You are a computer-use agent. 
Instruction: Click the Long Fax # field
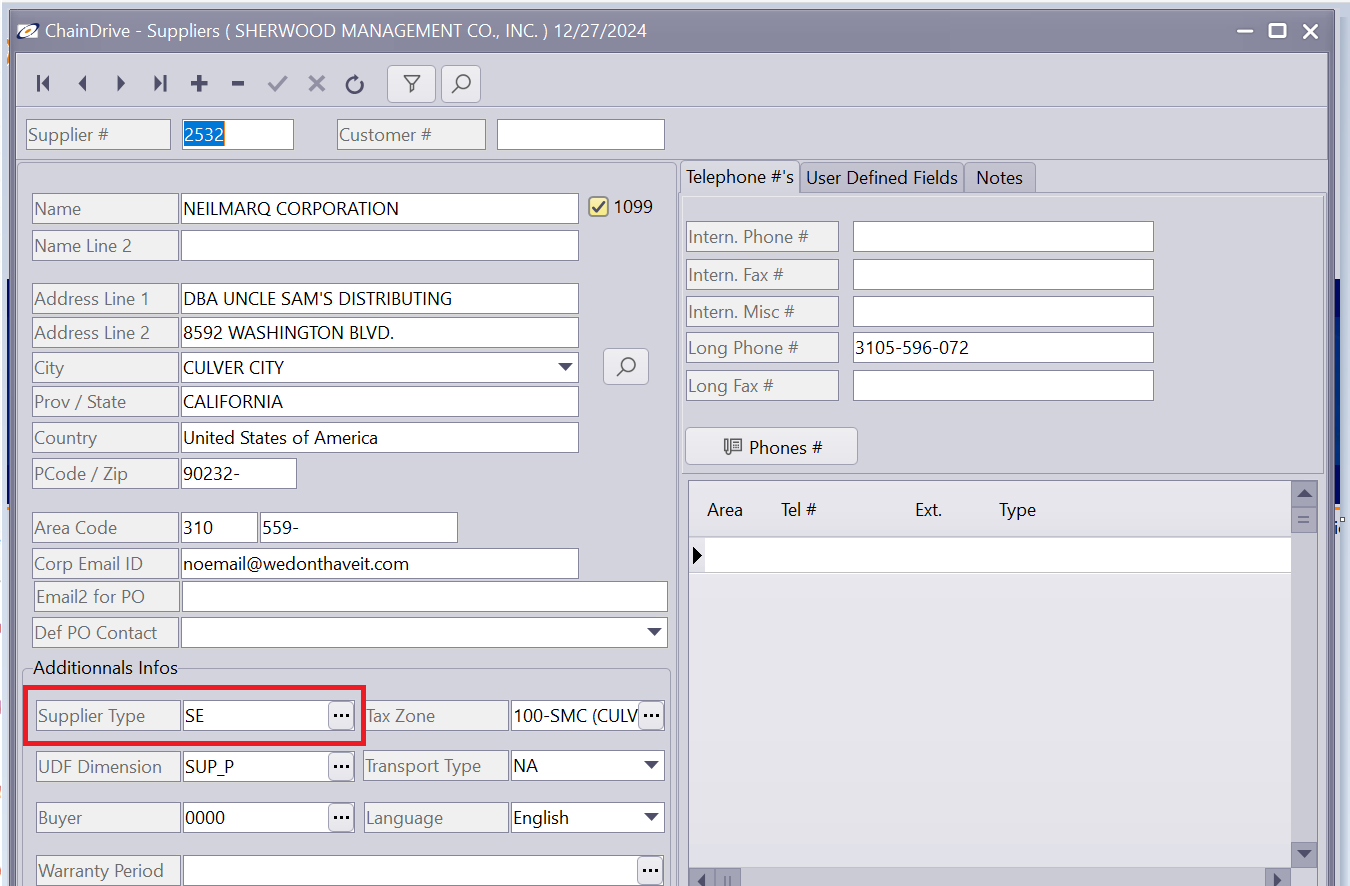click(x=1003, y=386)
